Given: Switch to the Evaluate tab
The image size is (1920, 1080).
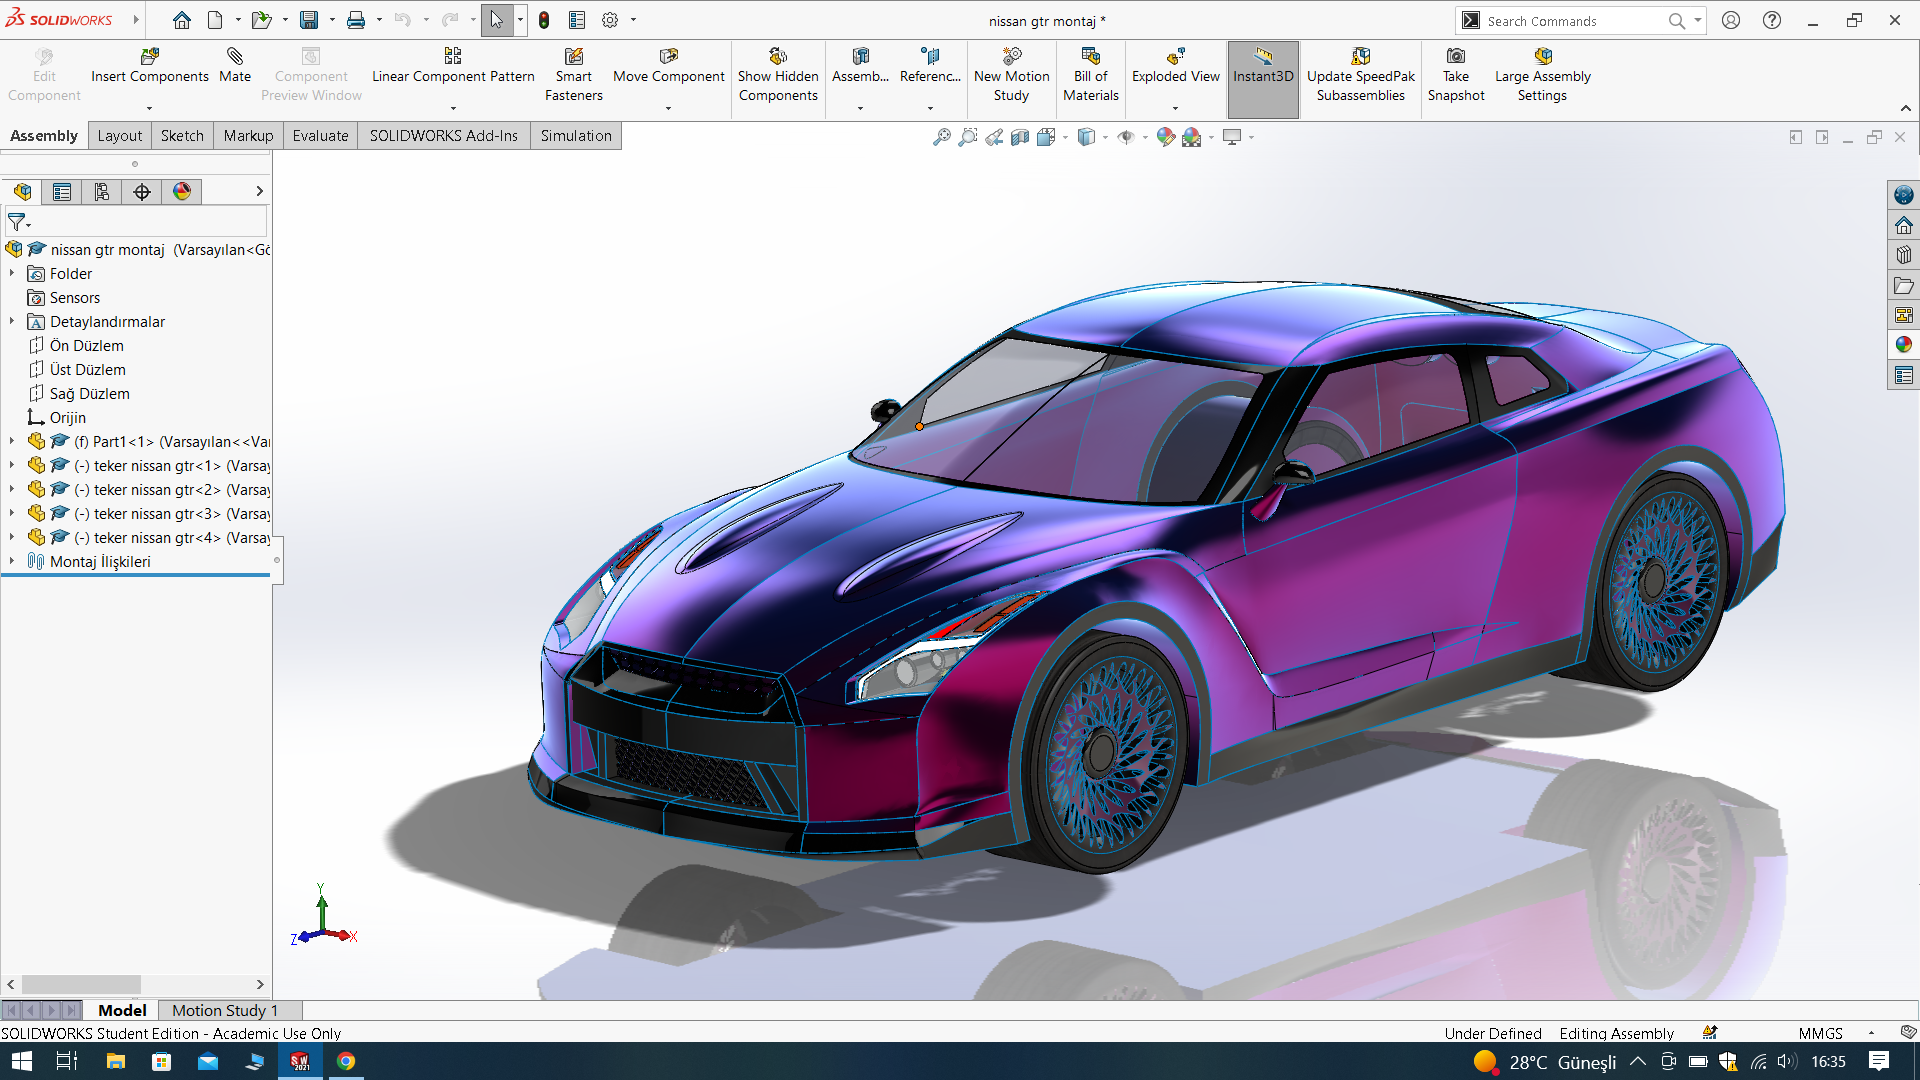Looking at the screenshot, I should (320, 136).
